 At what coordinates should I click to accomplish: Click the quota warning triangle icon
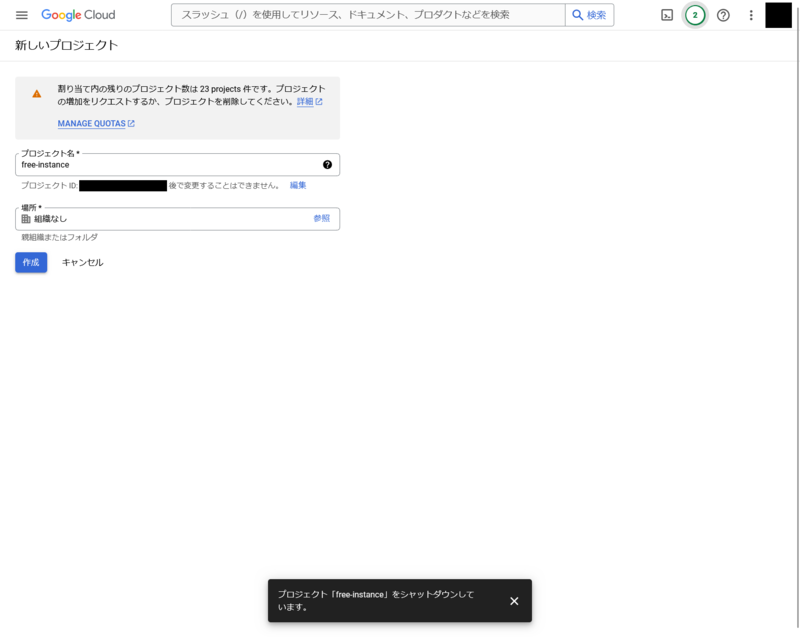click(x=37, y=94)
